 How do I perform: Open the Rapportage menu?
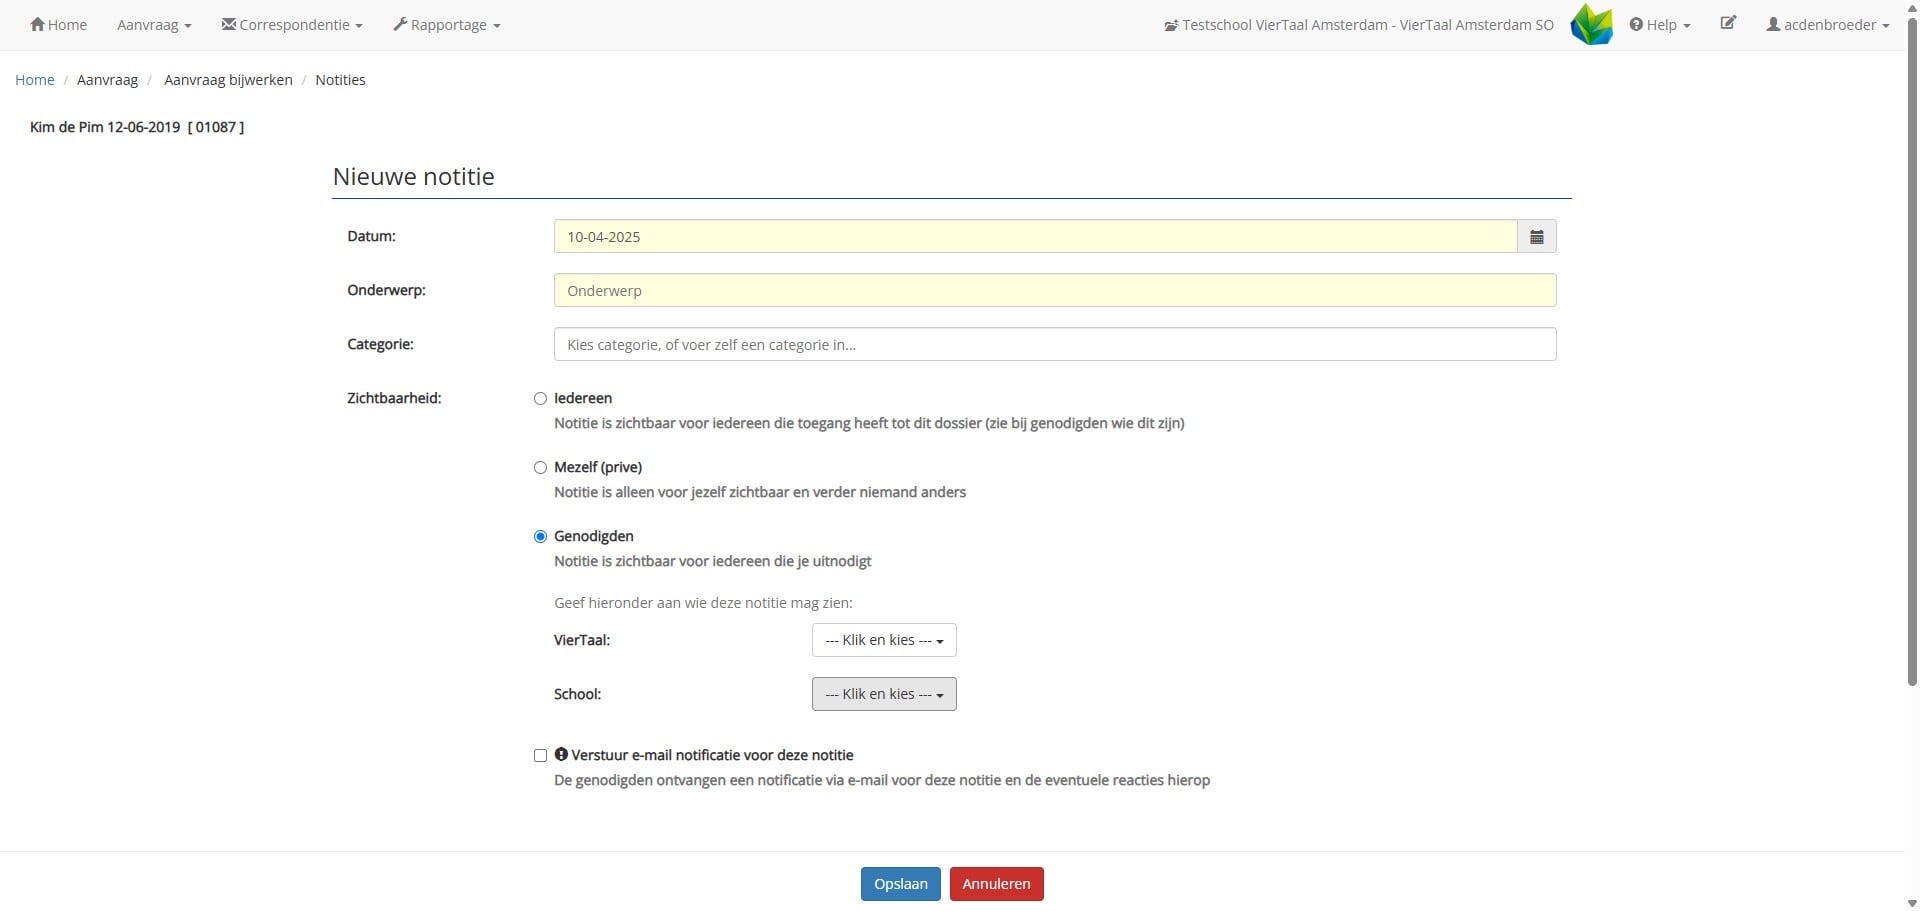coord(447,25)
